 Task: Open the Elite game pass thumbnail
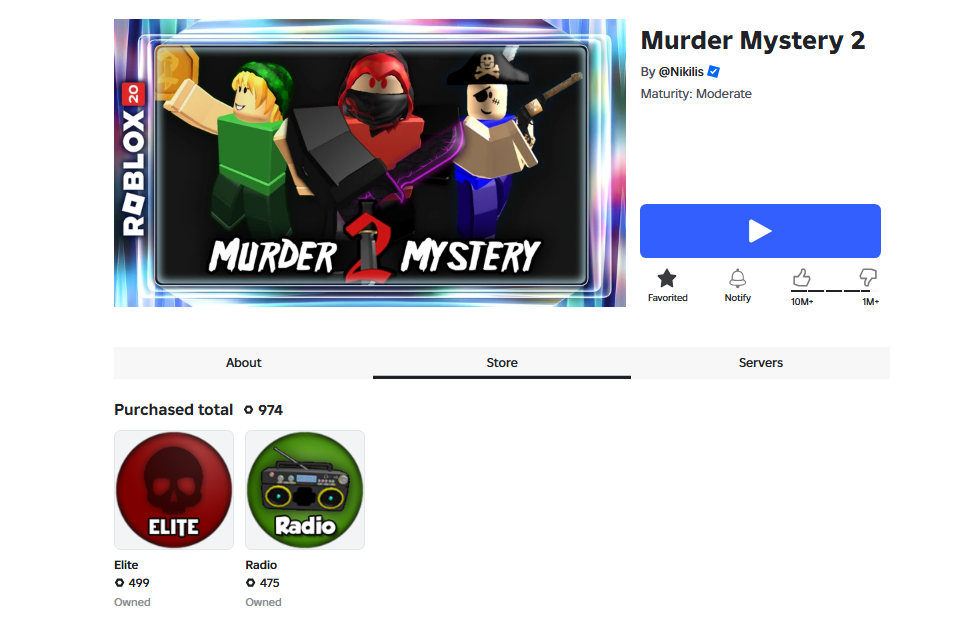[x=174, y=490]
